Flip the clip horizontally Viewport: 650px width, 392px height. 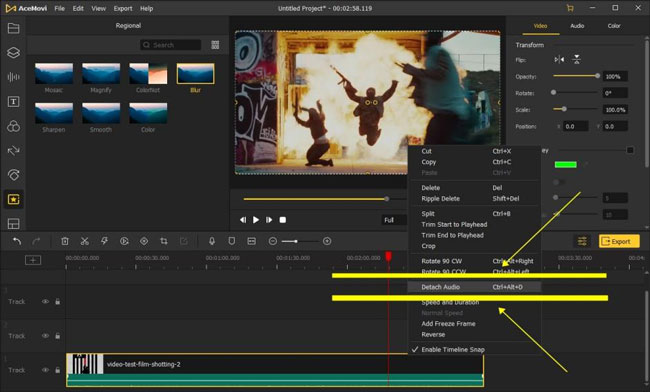559,60
